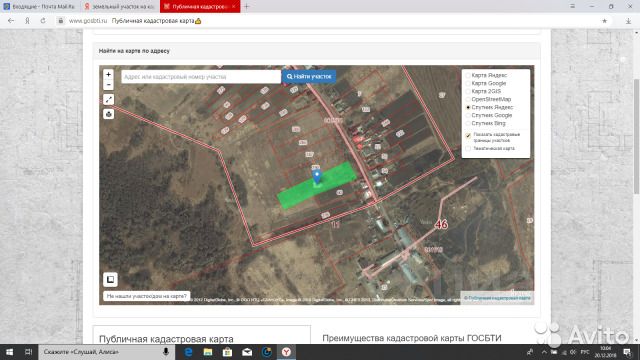Zoom in the cadastral map
Viewport: 640px width, 360px height.
pyautogui.click(x=108, y=74)
